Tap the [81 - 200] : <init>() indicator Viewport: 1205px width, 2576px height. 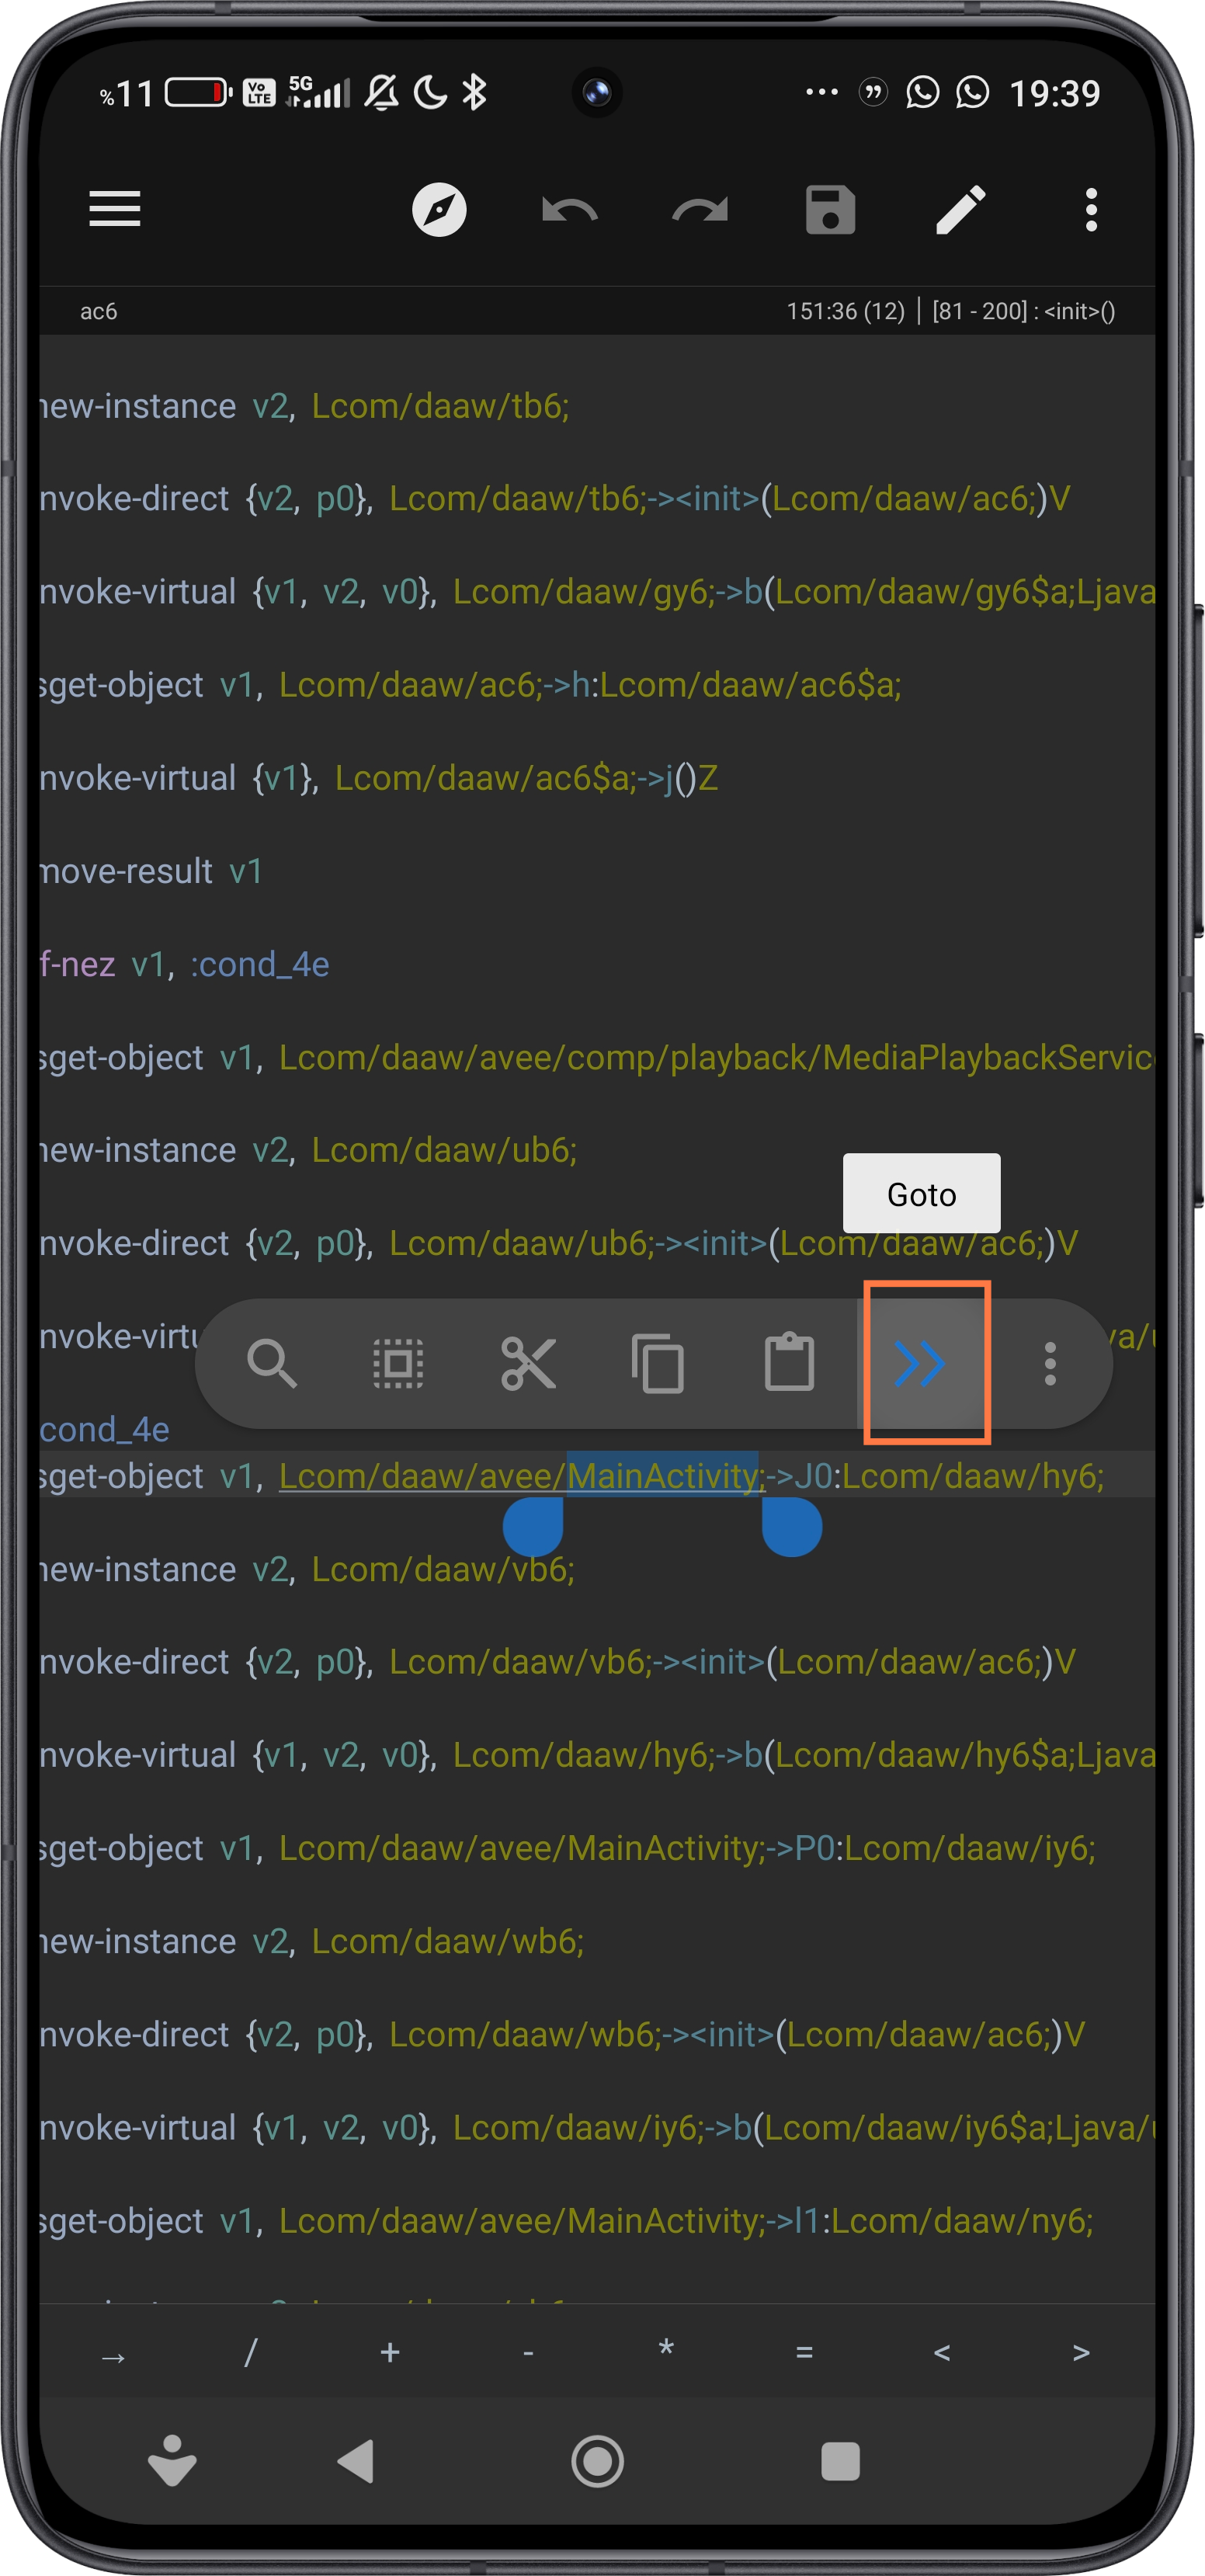pos(1023,312)
